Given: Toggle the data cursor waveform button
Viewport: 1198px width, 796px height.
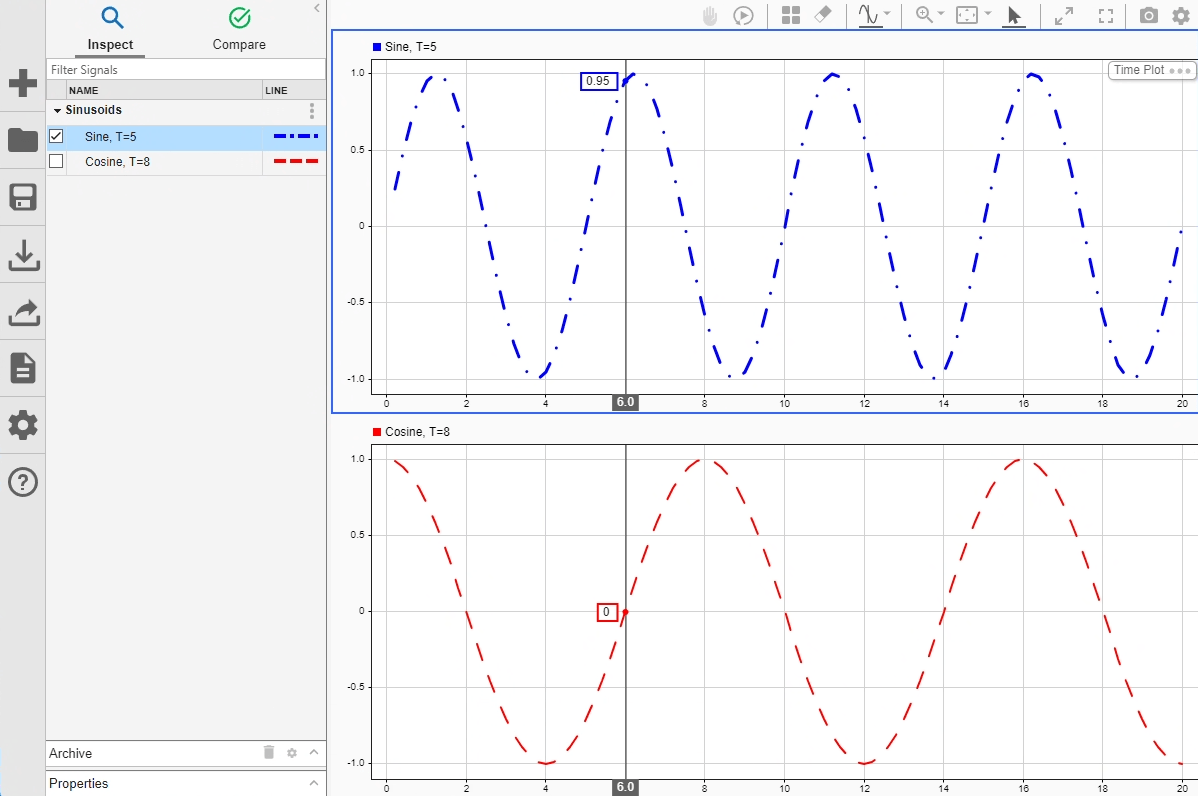Looking at the screenshot, I should pyautogui.click(x=870, y=16).
